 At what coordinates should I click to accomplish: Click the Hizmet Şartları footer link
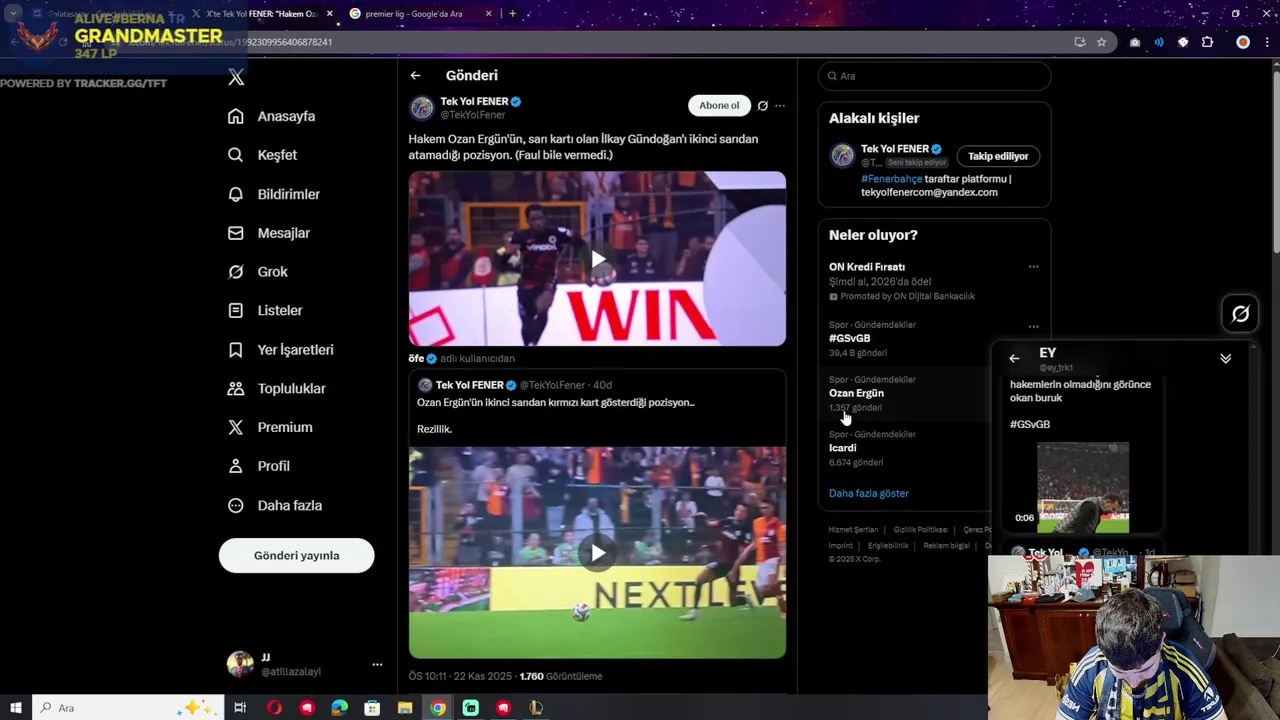point(853,530)
